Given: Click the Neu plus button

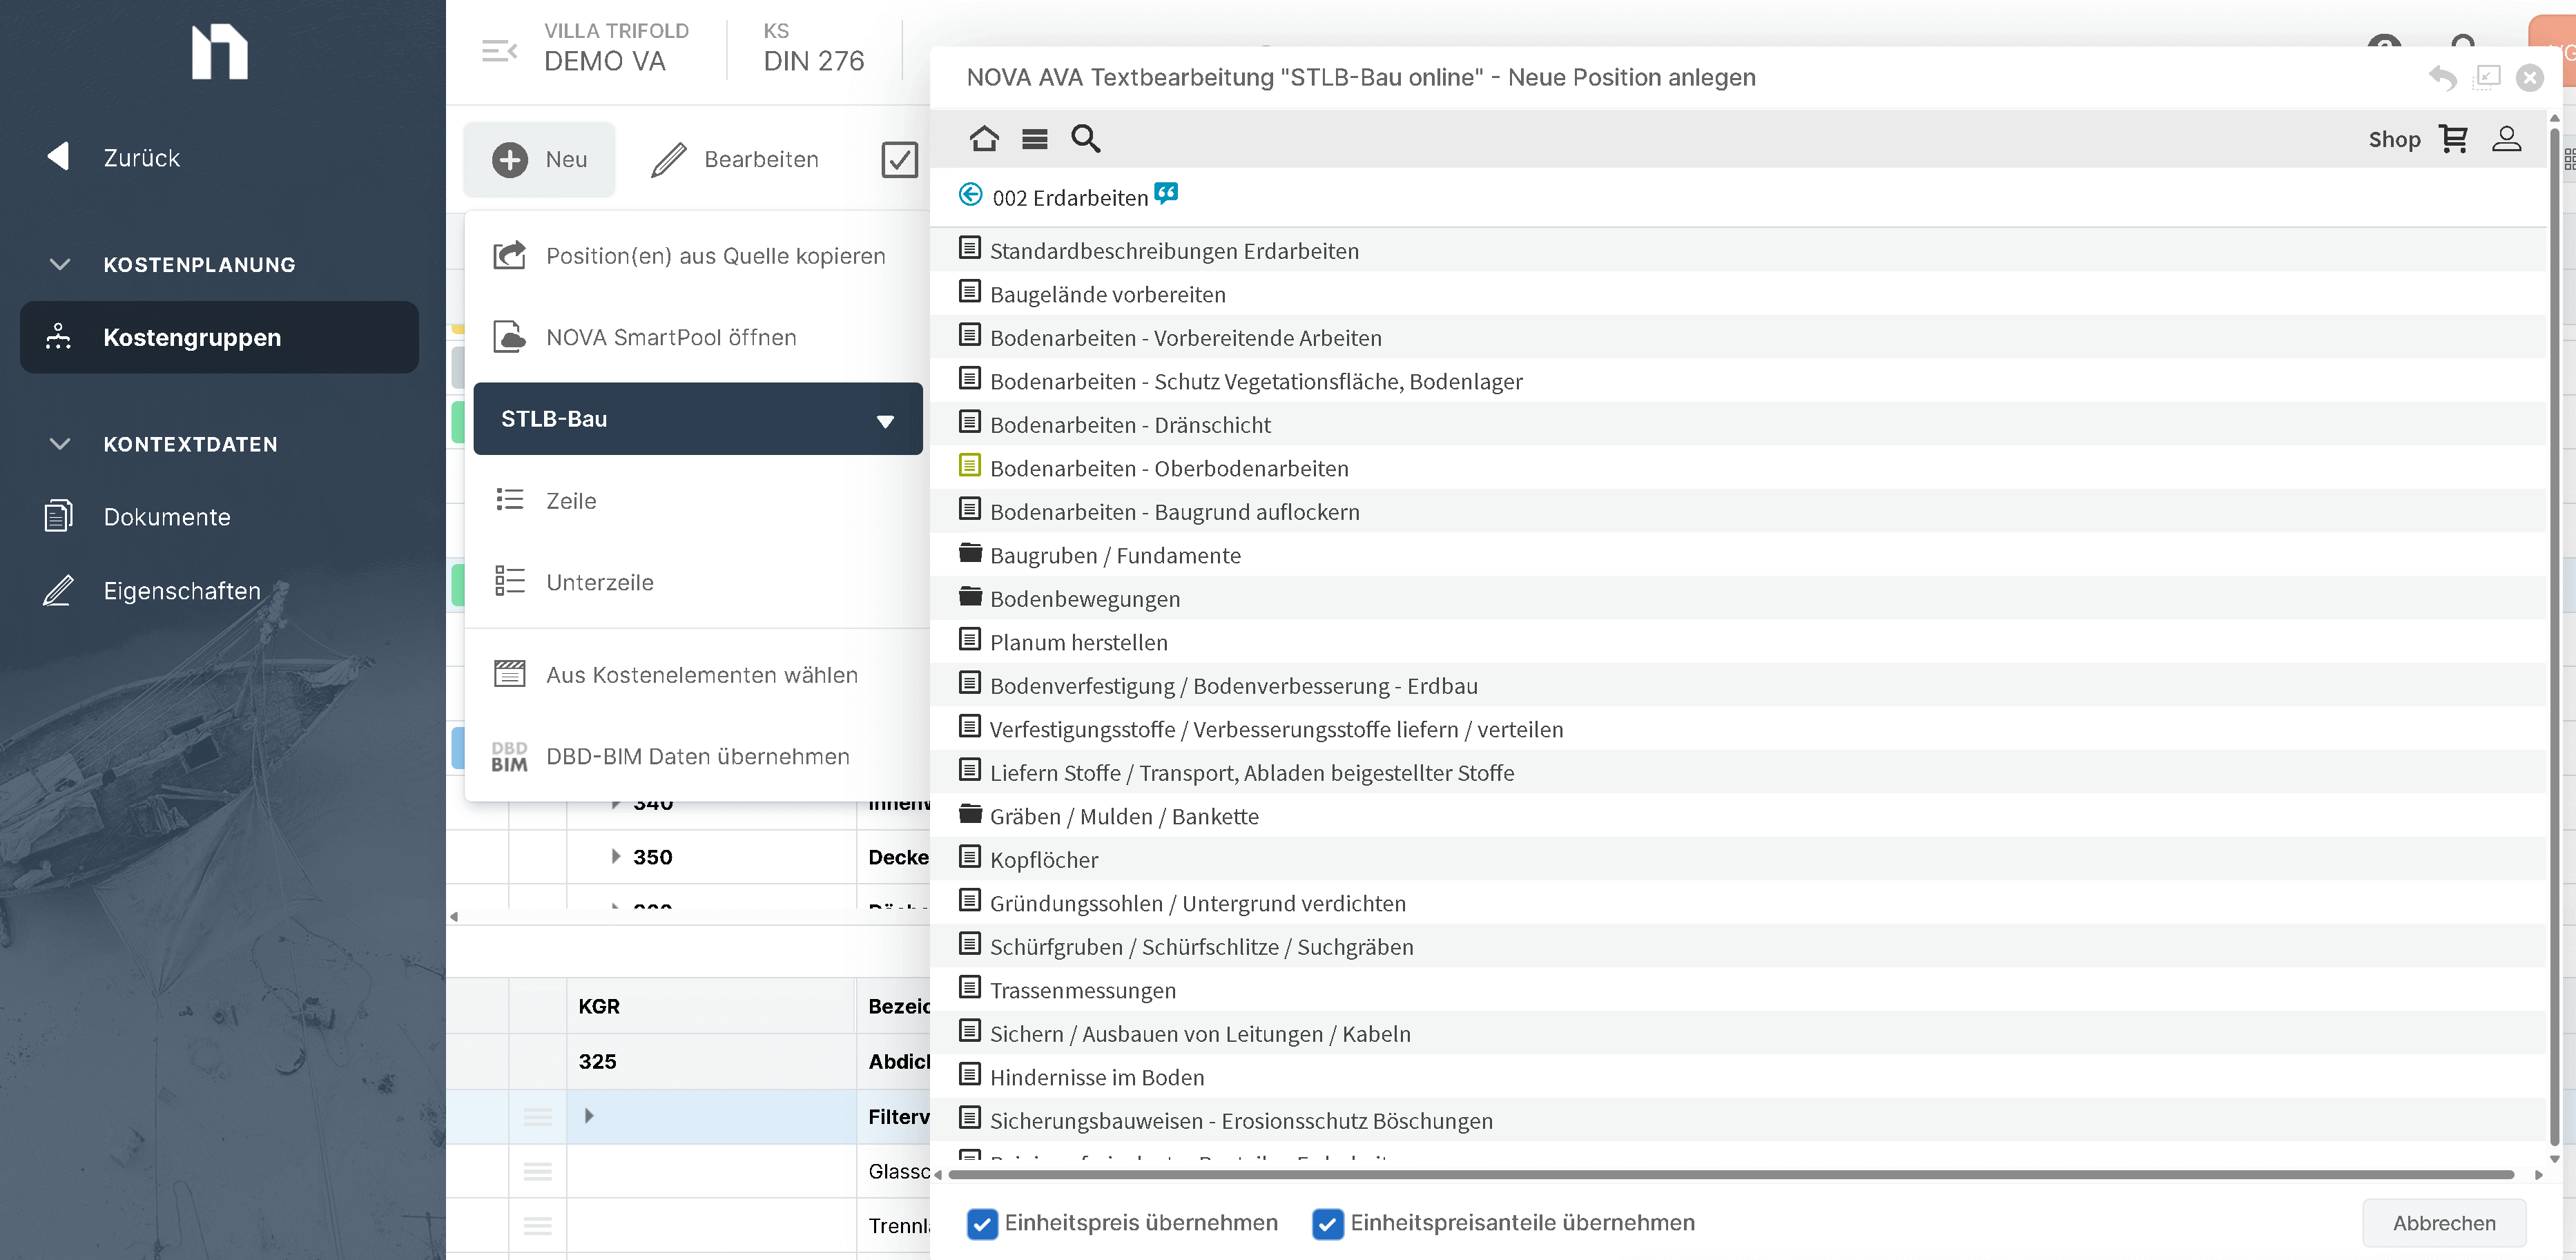Looking at the screenshot, I should tap(539, 160).
